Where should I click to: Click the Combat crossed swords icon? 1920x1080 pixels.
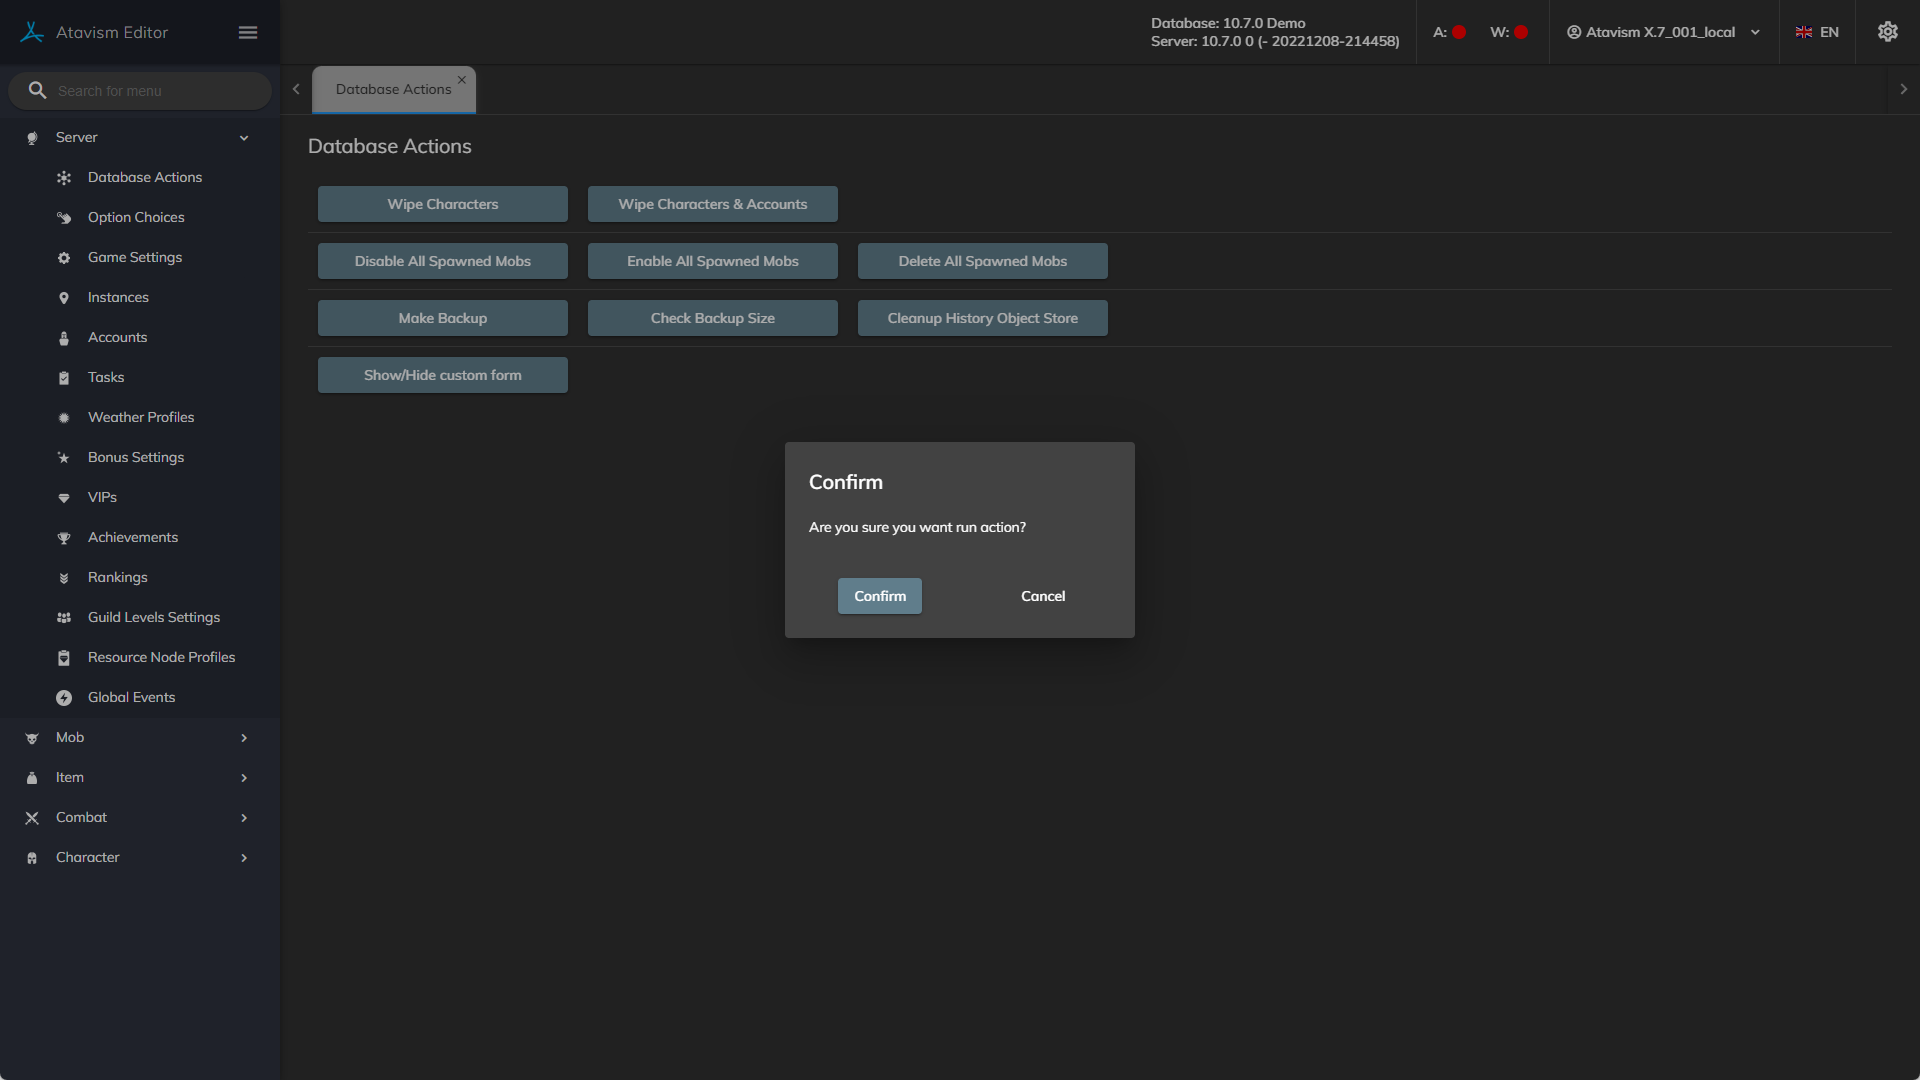coord(32,818)
